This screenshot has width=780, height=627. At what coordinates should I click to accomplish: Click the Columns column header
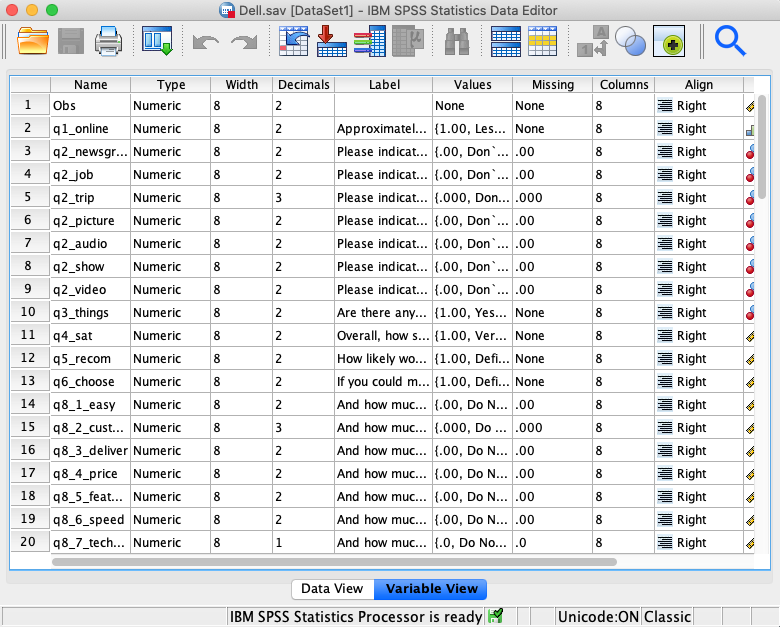[624, 85]
